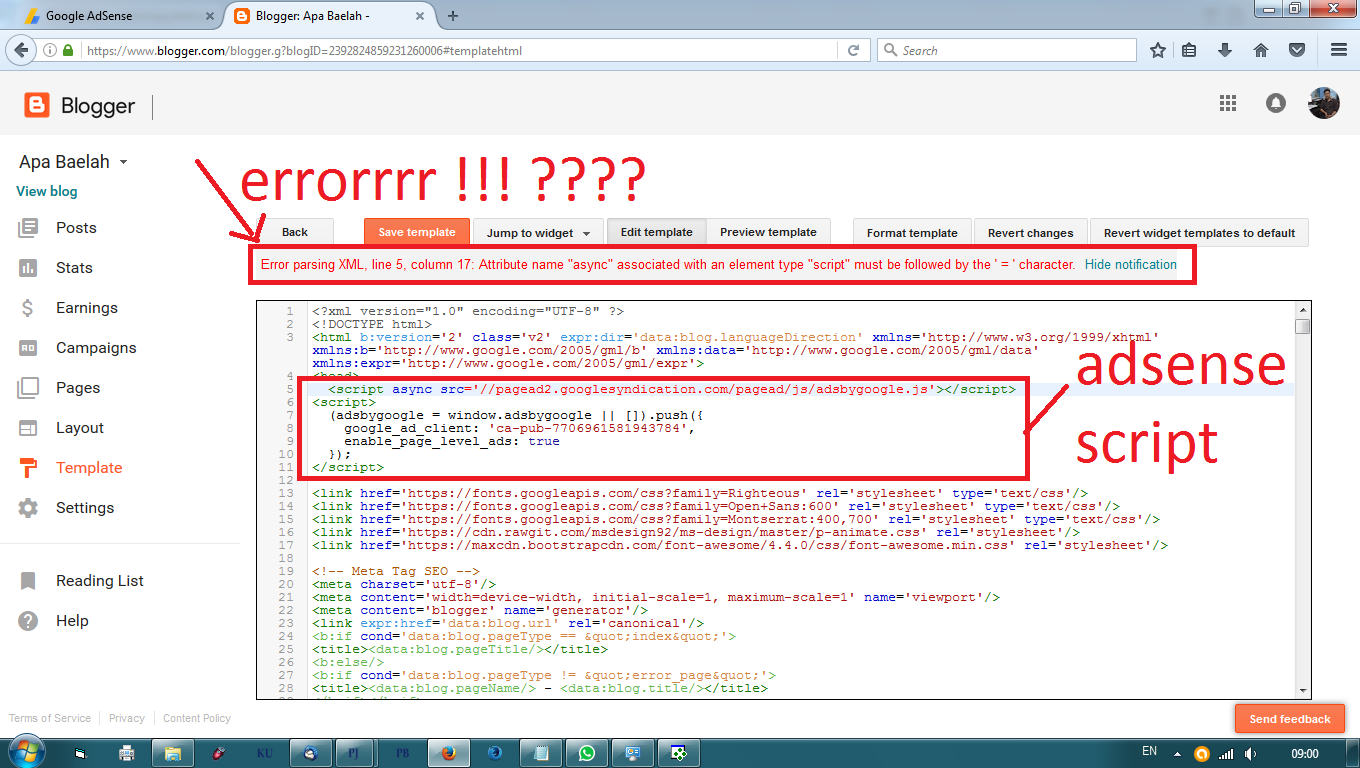Click line 5 script async code
Viewport: 1360px width, 768px height.
click(x=672, y=389)
